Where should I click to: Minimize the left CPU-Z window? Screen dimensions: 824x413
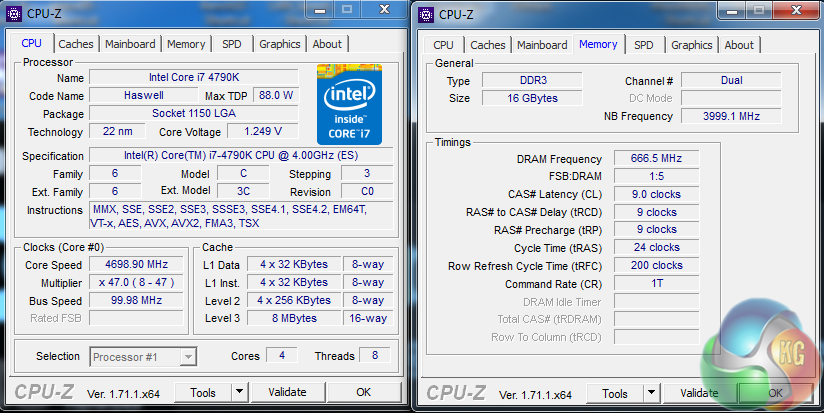321,9
